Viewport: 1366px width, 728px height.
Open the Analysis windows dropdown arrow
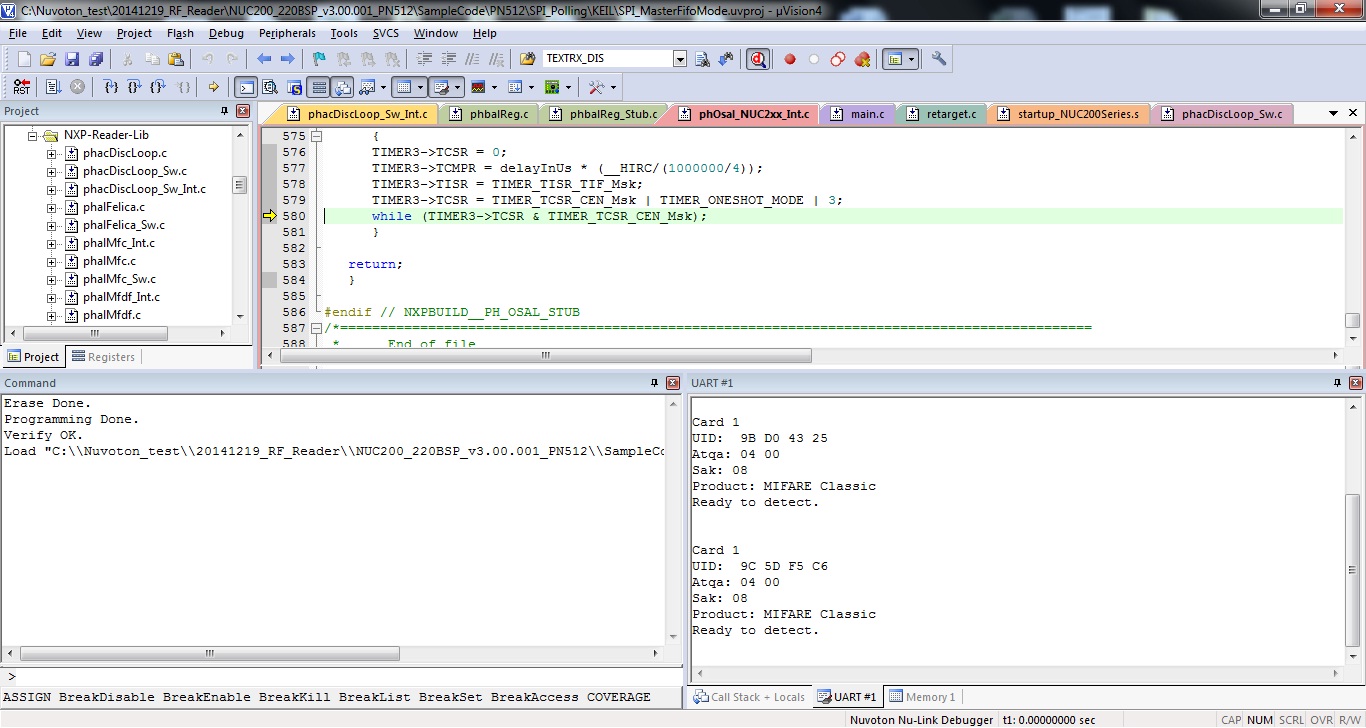point(496,87)
